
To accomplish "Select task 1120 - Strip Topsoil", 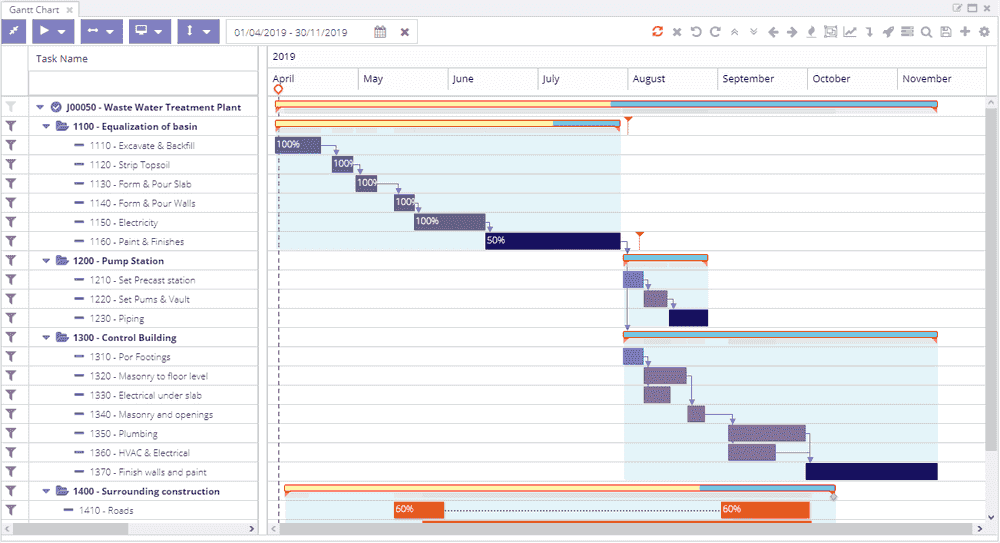I will tap(130, 165).
